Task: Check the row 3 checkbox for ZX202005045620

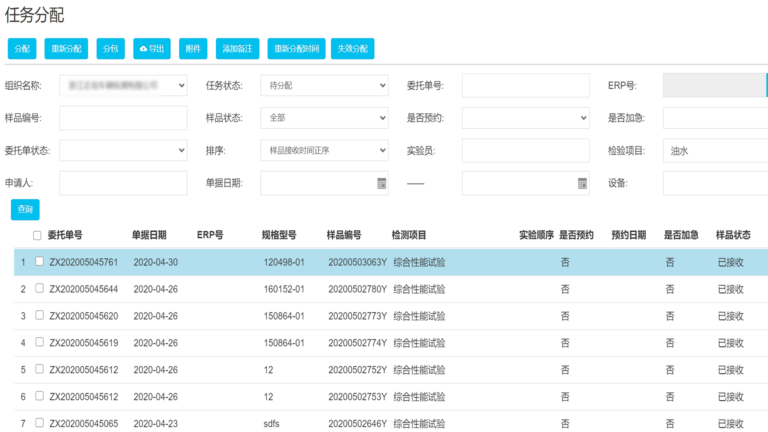Action: click(40, 315)
